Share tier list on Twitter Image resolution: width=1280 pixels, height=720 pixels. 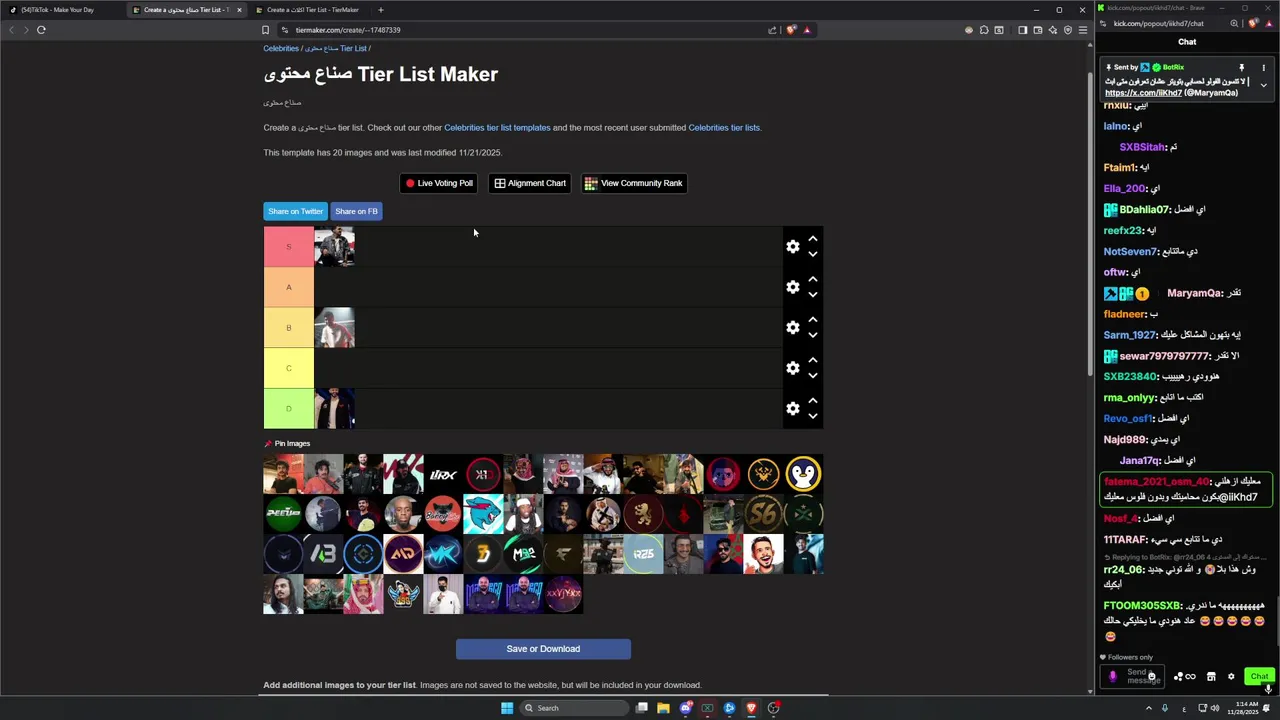295,211
